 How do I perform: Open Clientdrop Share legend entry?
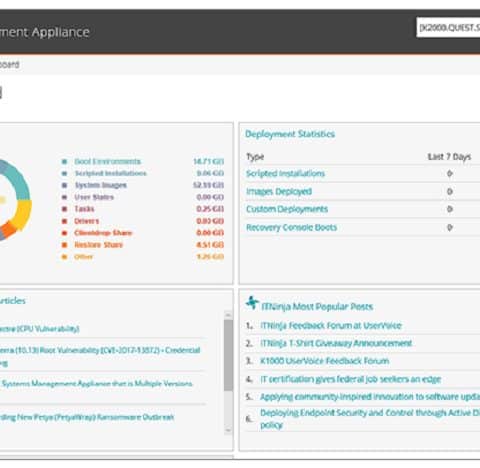[103, 233]
